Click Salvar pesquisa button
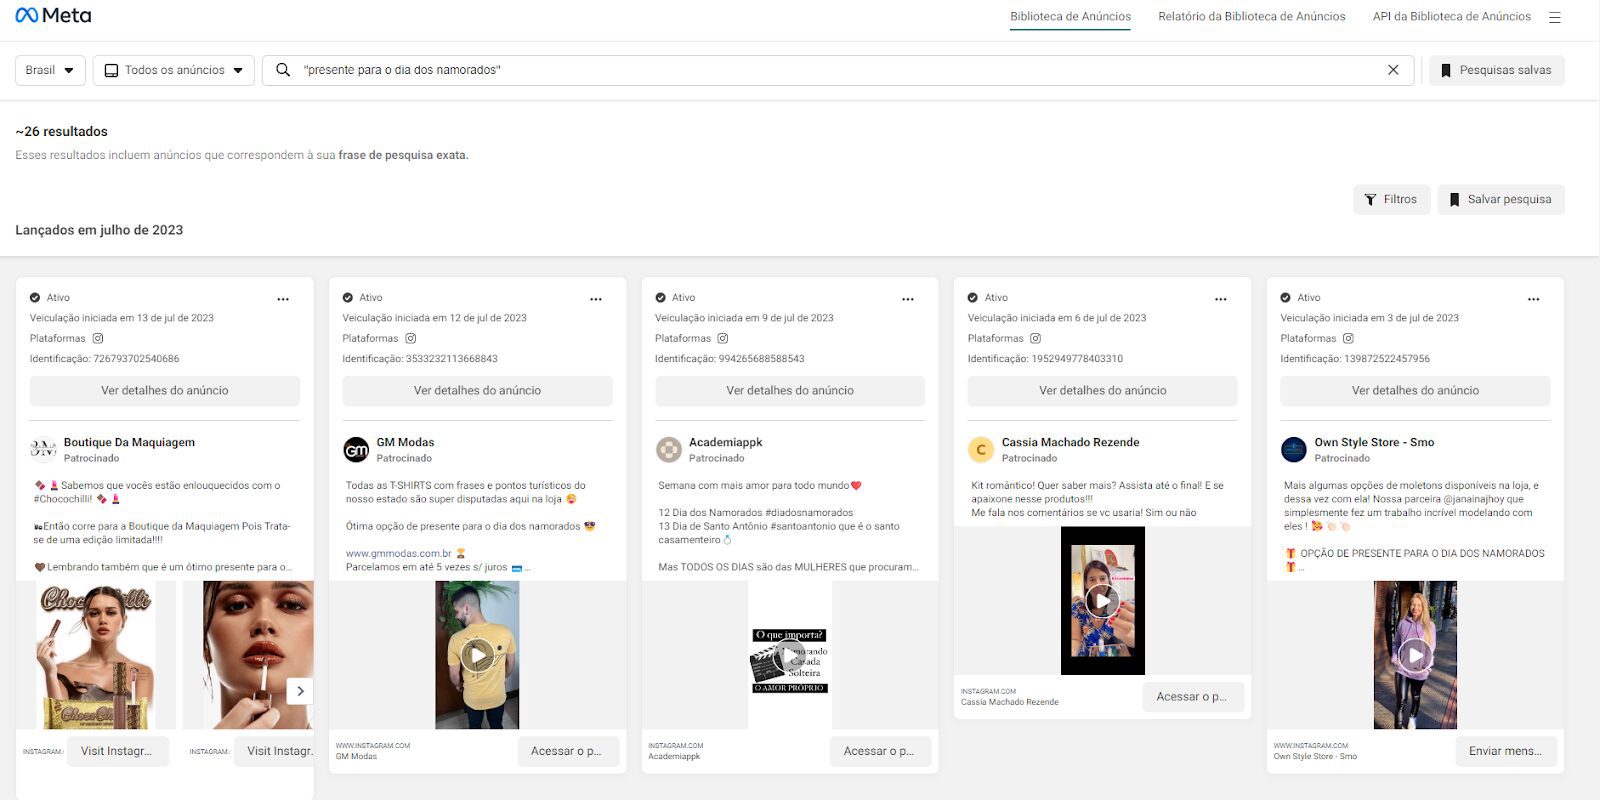Viewport: 1600px width, 800px height. (x=1500, y=199)
